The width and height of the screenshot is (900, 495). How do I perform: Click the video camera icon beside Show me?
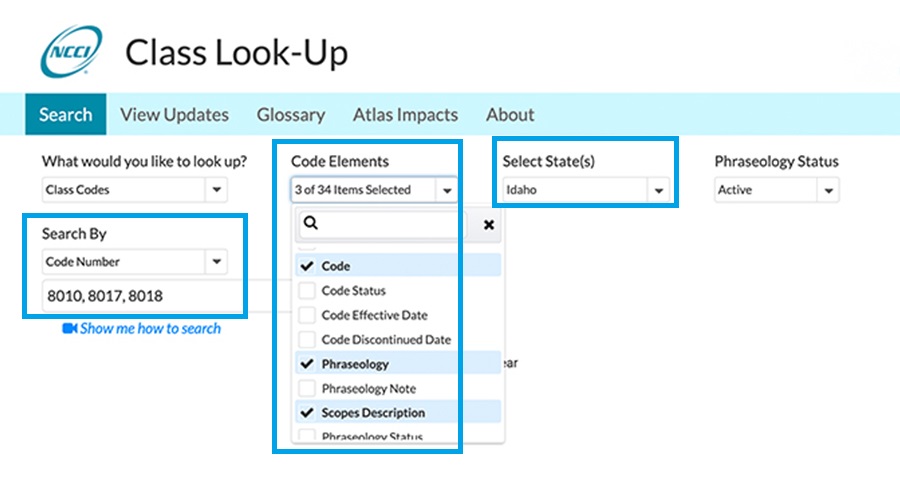click(x=69, y=328)
